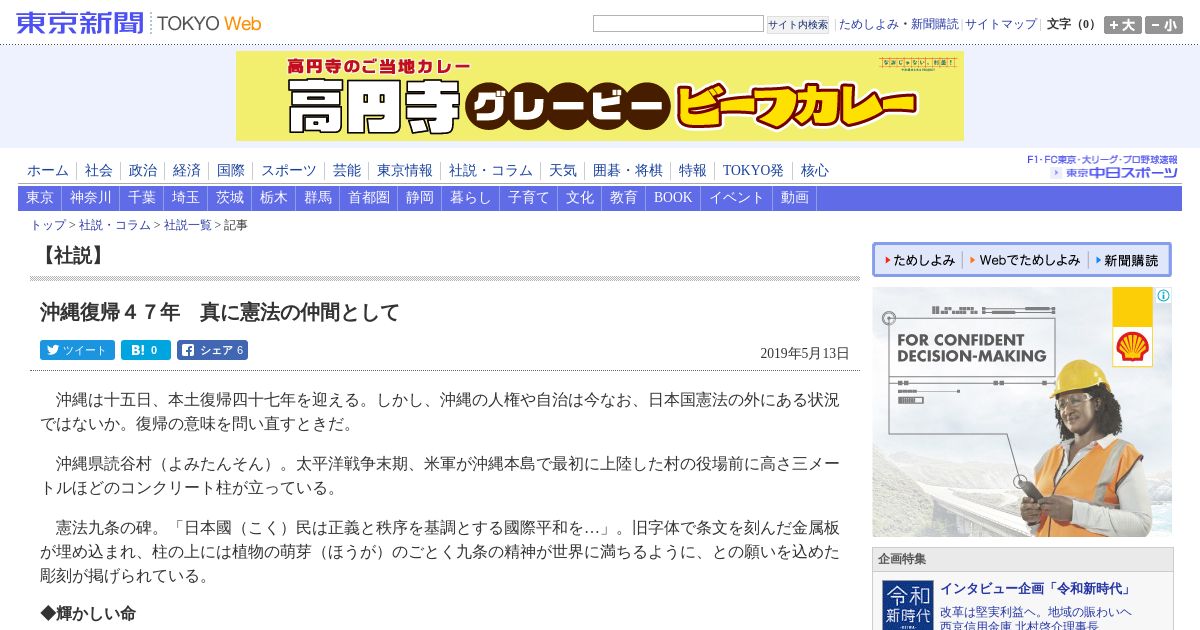Open the 経済 section

coord(187,170)
